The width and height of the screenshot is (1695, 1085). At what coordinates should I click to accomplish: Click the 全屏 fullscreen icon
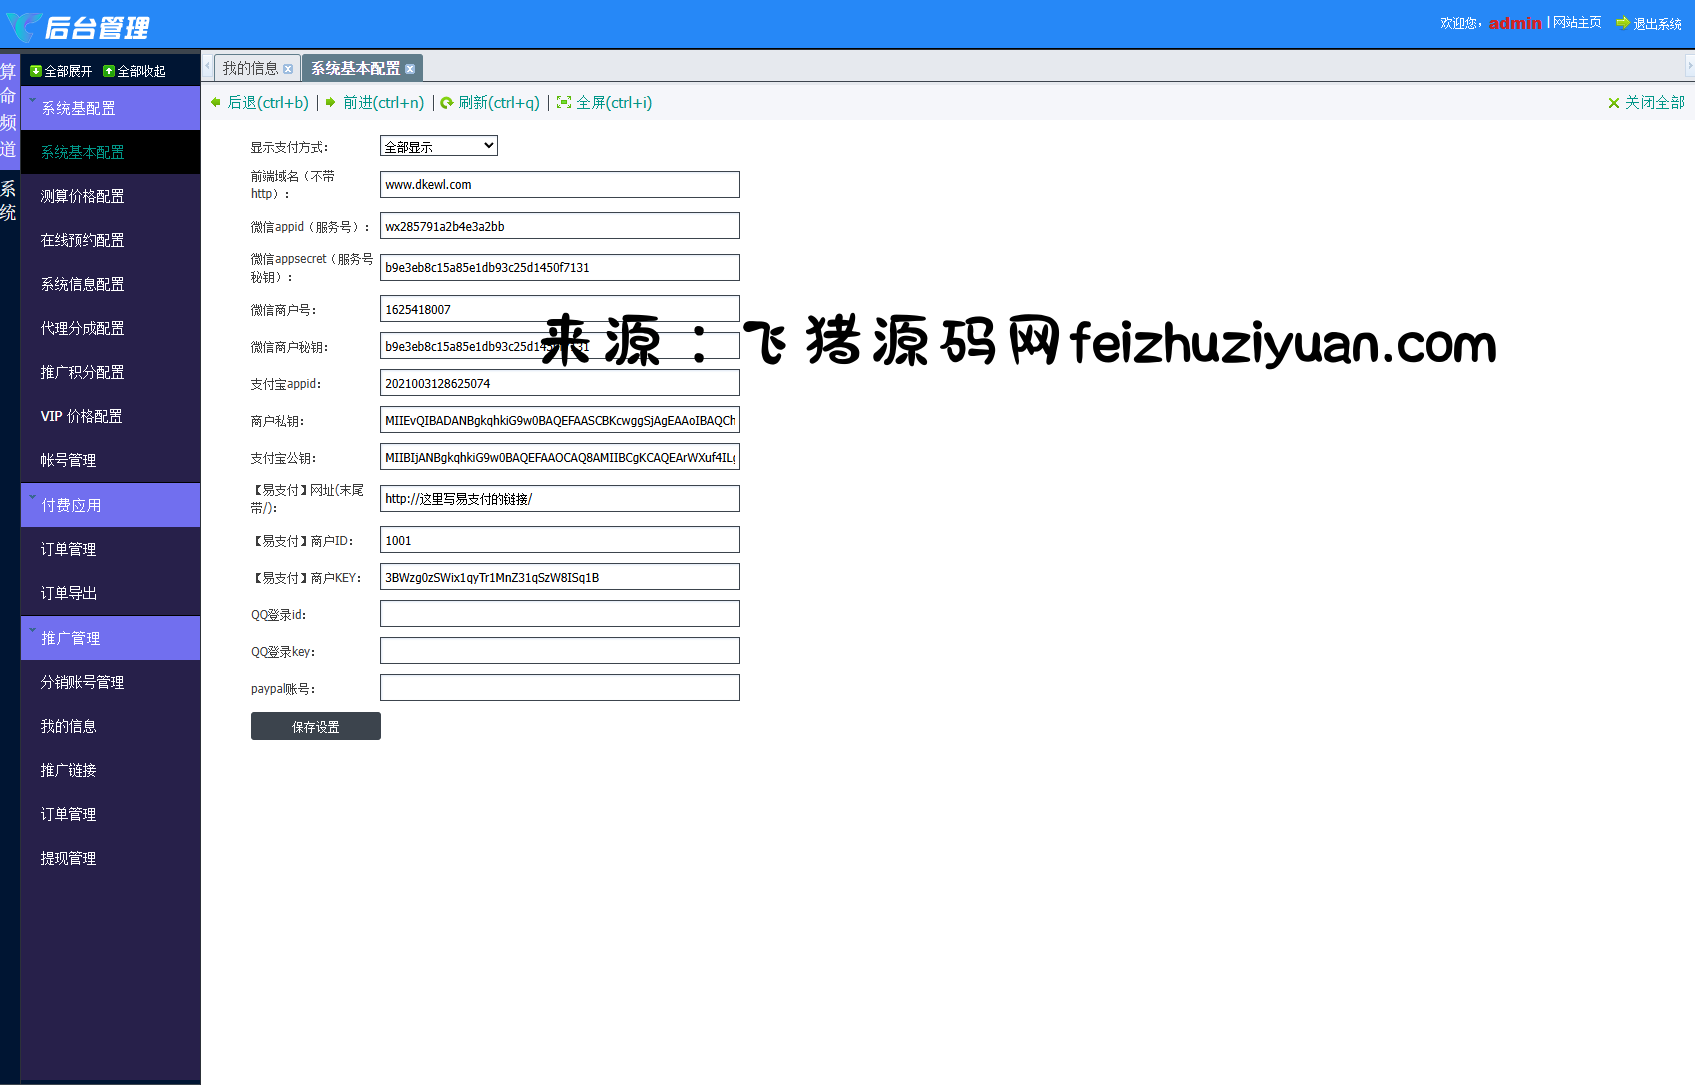click(x=564, y=102)
